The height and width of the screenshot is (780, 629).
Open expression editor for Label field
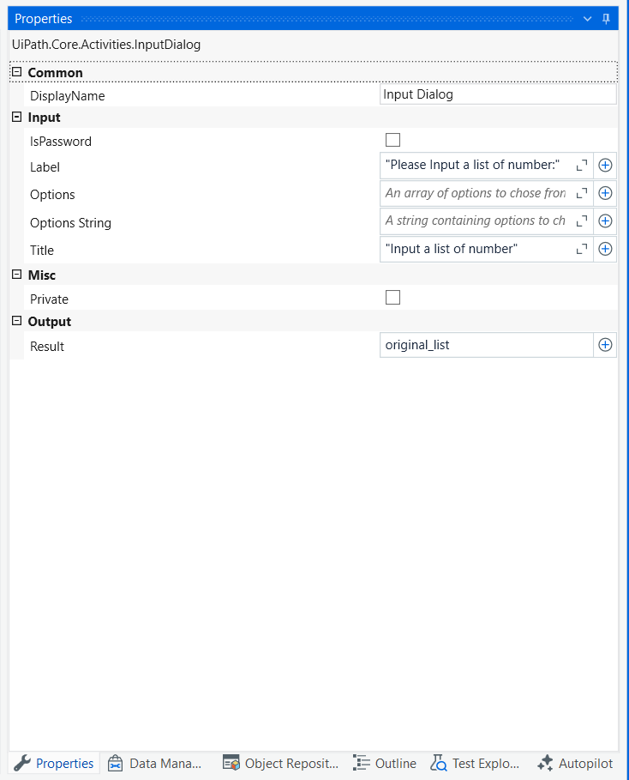coord(582,166)
